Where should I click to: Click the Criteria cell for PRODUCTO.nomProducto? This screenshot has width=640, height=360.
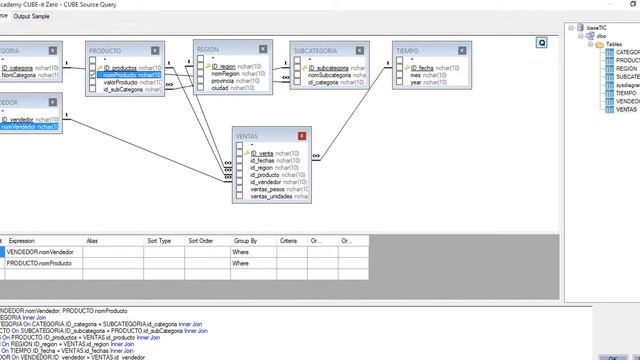(292, 263)
